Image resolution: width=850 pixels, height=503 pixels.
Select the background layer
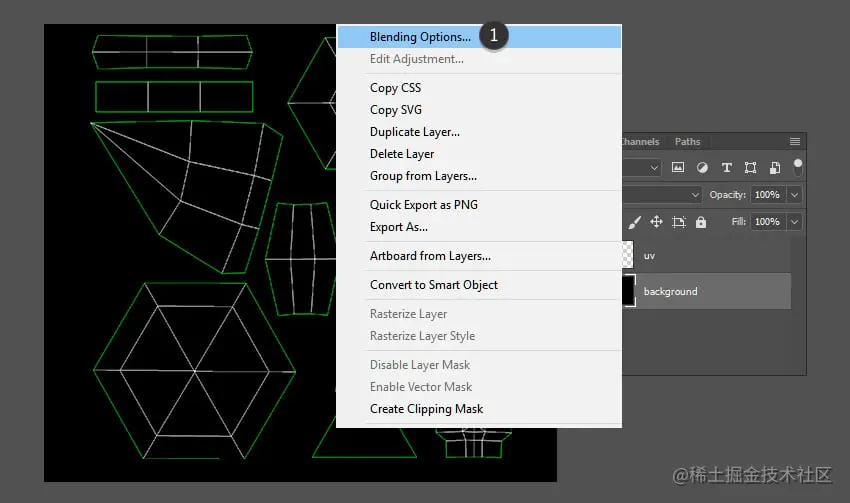point(706,291)
